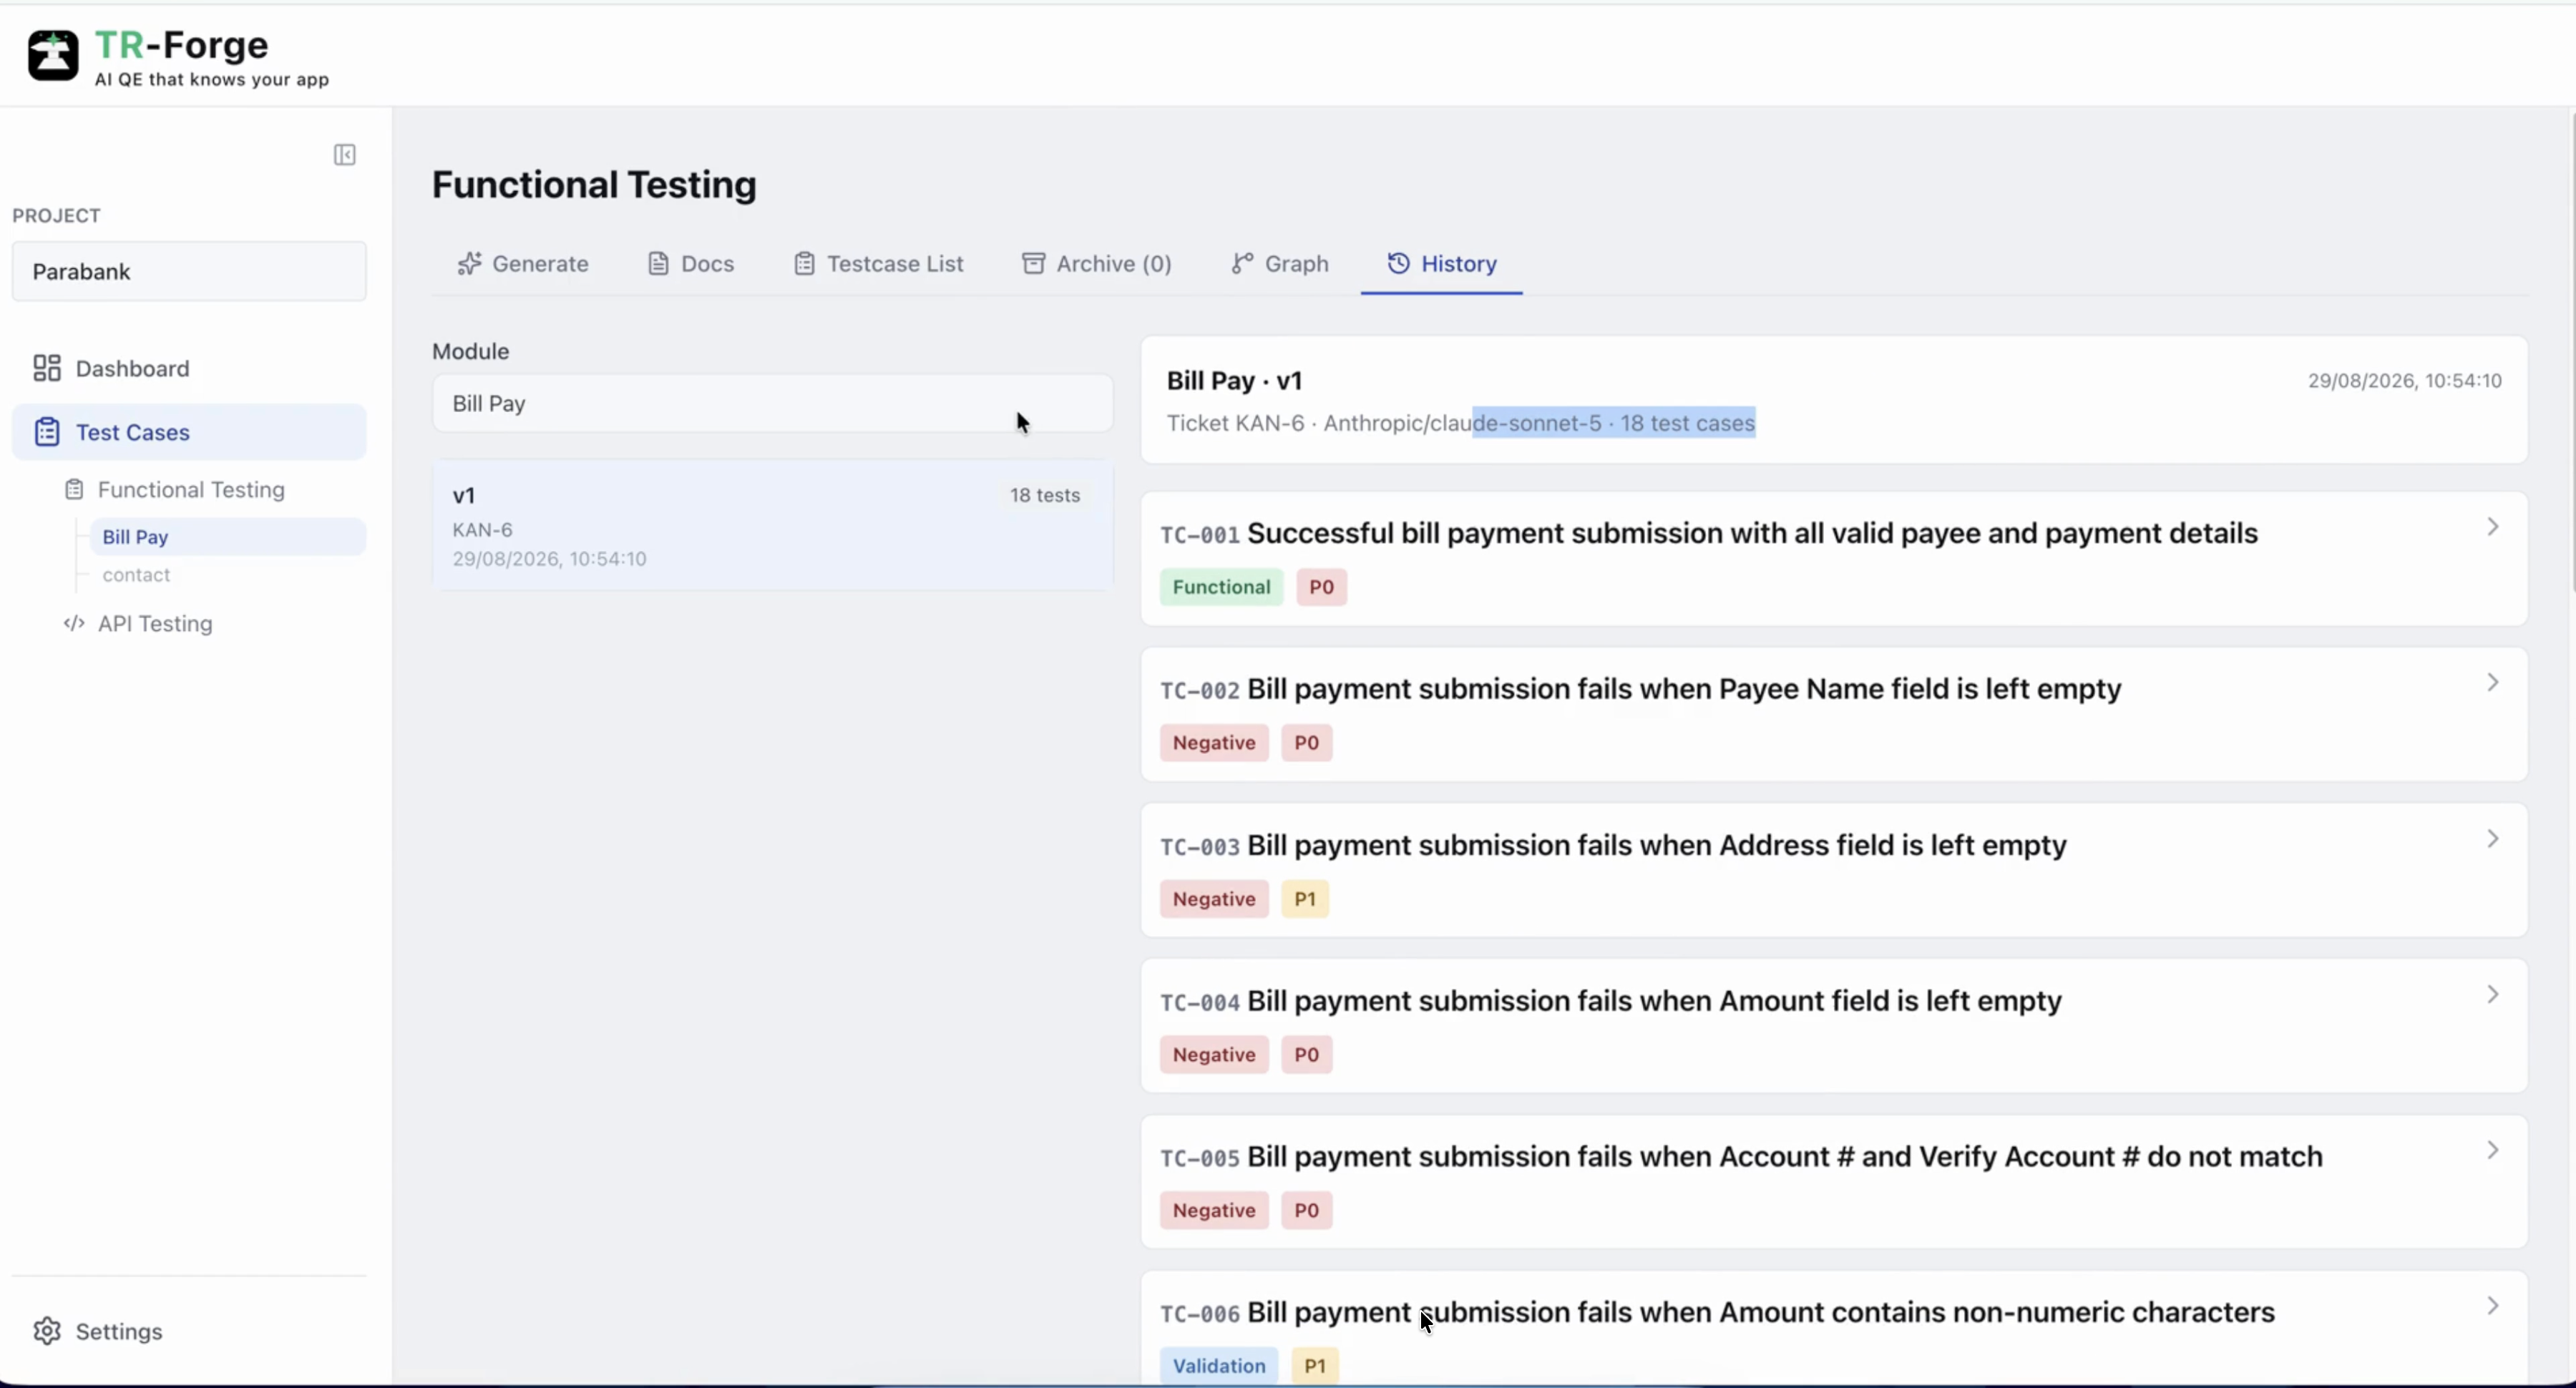Screen dimensions: 2576x1388
Task: Click the P0 priority badge on TC-001
Action: (x=1321, y=587)
